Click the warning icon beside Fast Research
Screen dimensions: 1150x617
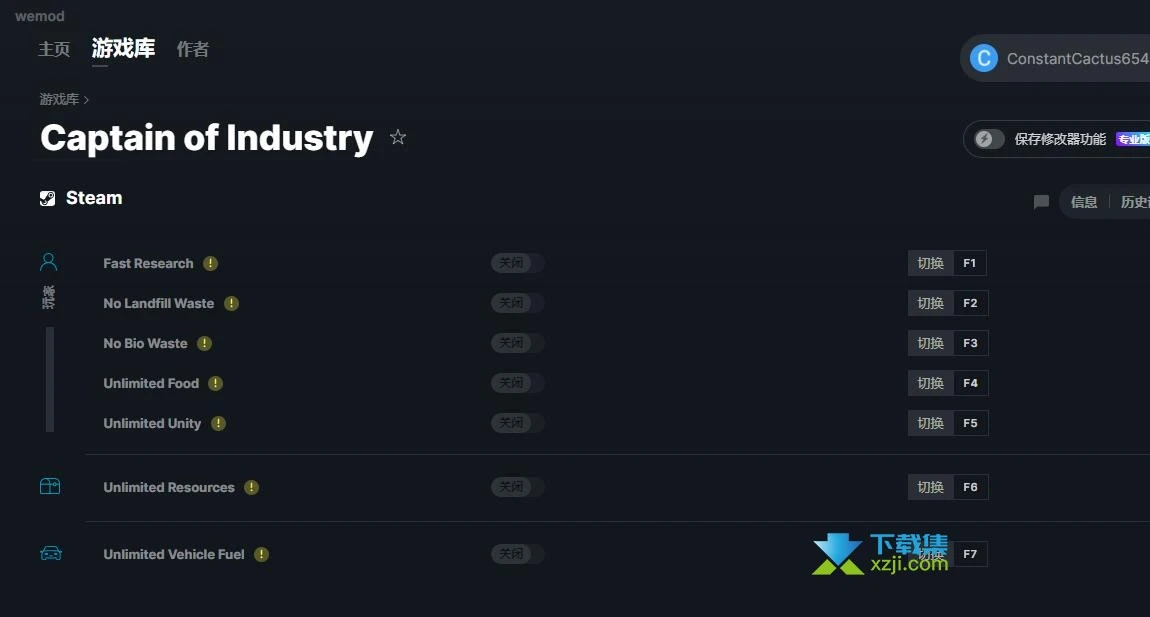(210, 263)
